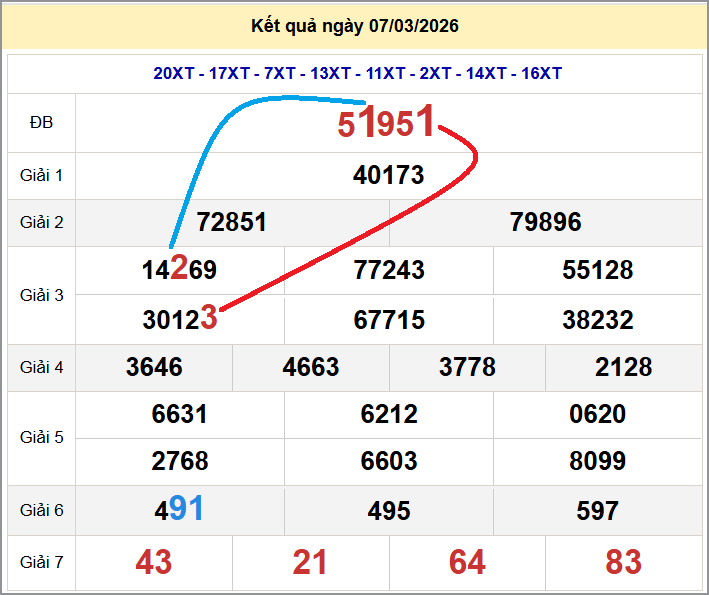Select the Giải 6 number 597

tap(597, 511)
